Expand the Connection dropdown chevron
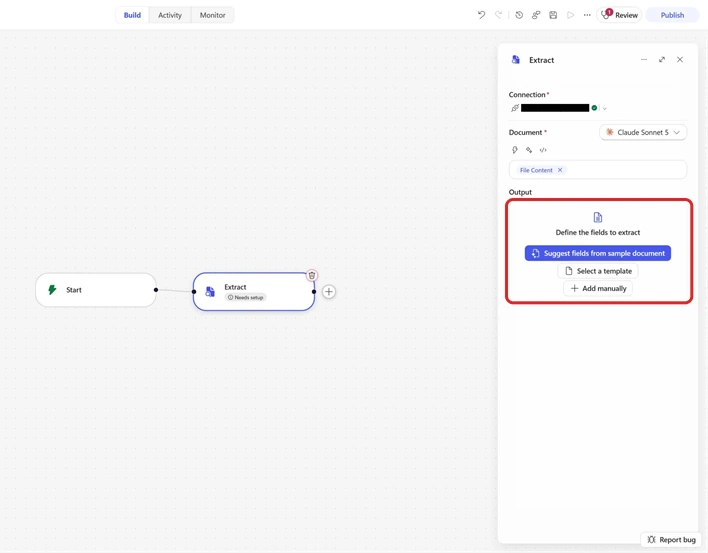The image size is (708, 553). tap(605, 108)
